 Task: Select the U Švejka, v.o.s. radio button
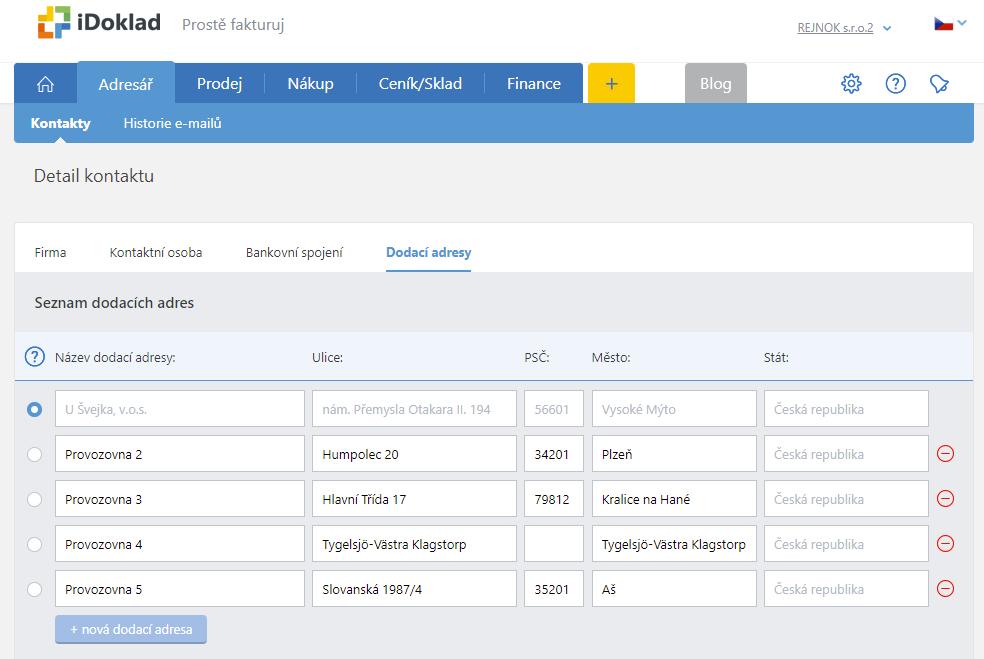[35, 409]
